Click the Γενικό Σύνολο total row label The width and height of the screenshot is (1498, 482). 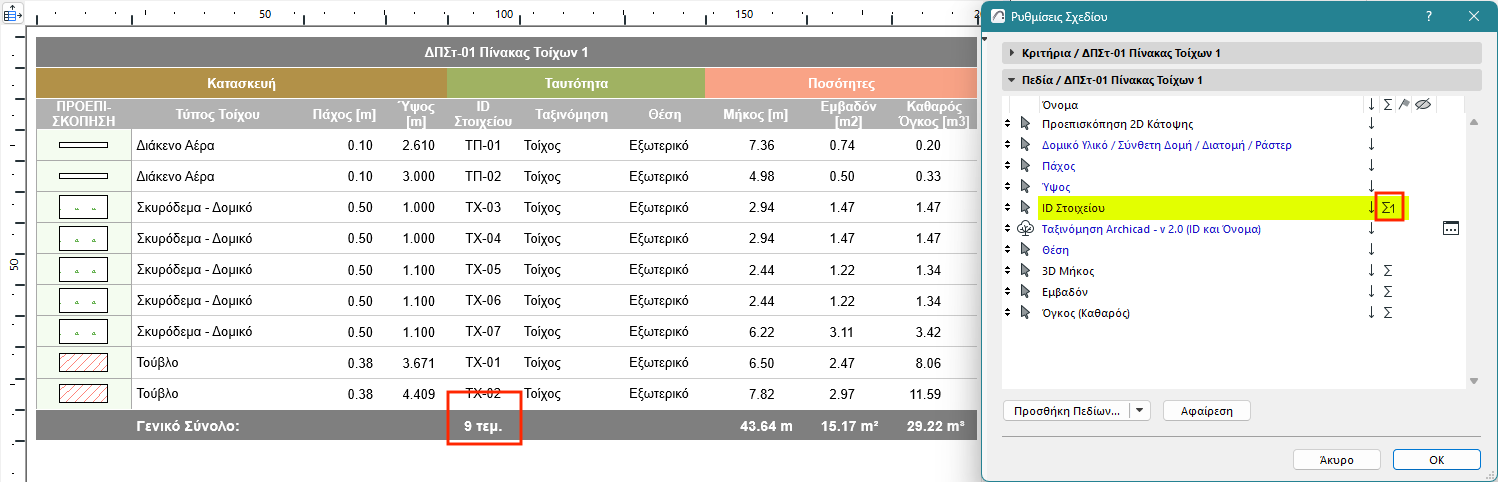tap(190, 426)
